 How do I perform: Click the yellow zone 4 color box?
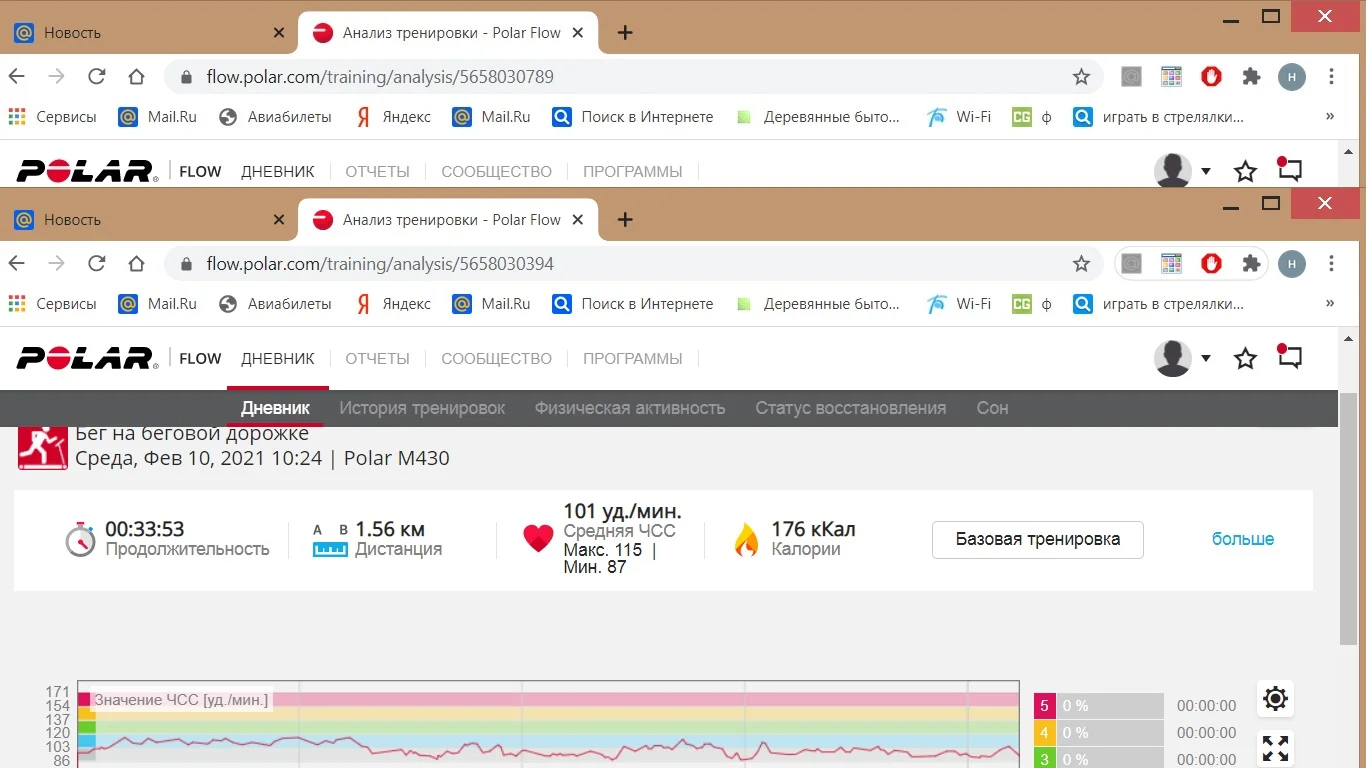click(x=1045, y=733)
